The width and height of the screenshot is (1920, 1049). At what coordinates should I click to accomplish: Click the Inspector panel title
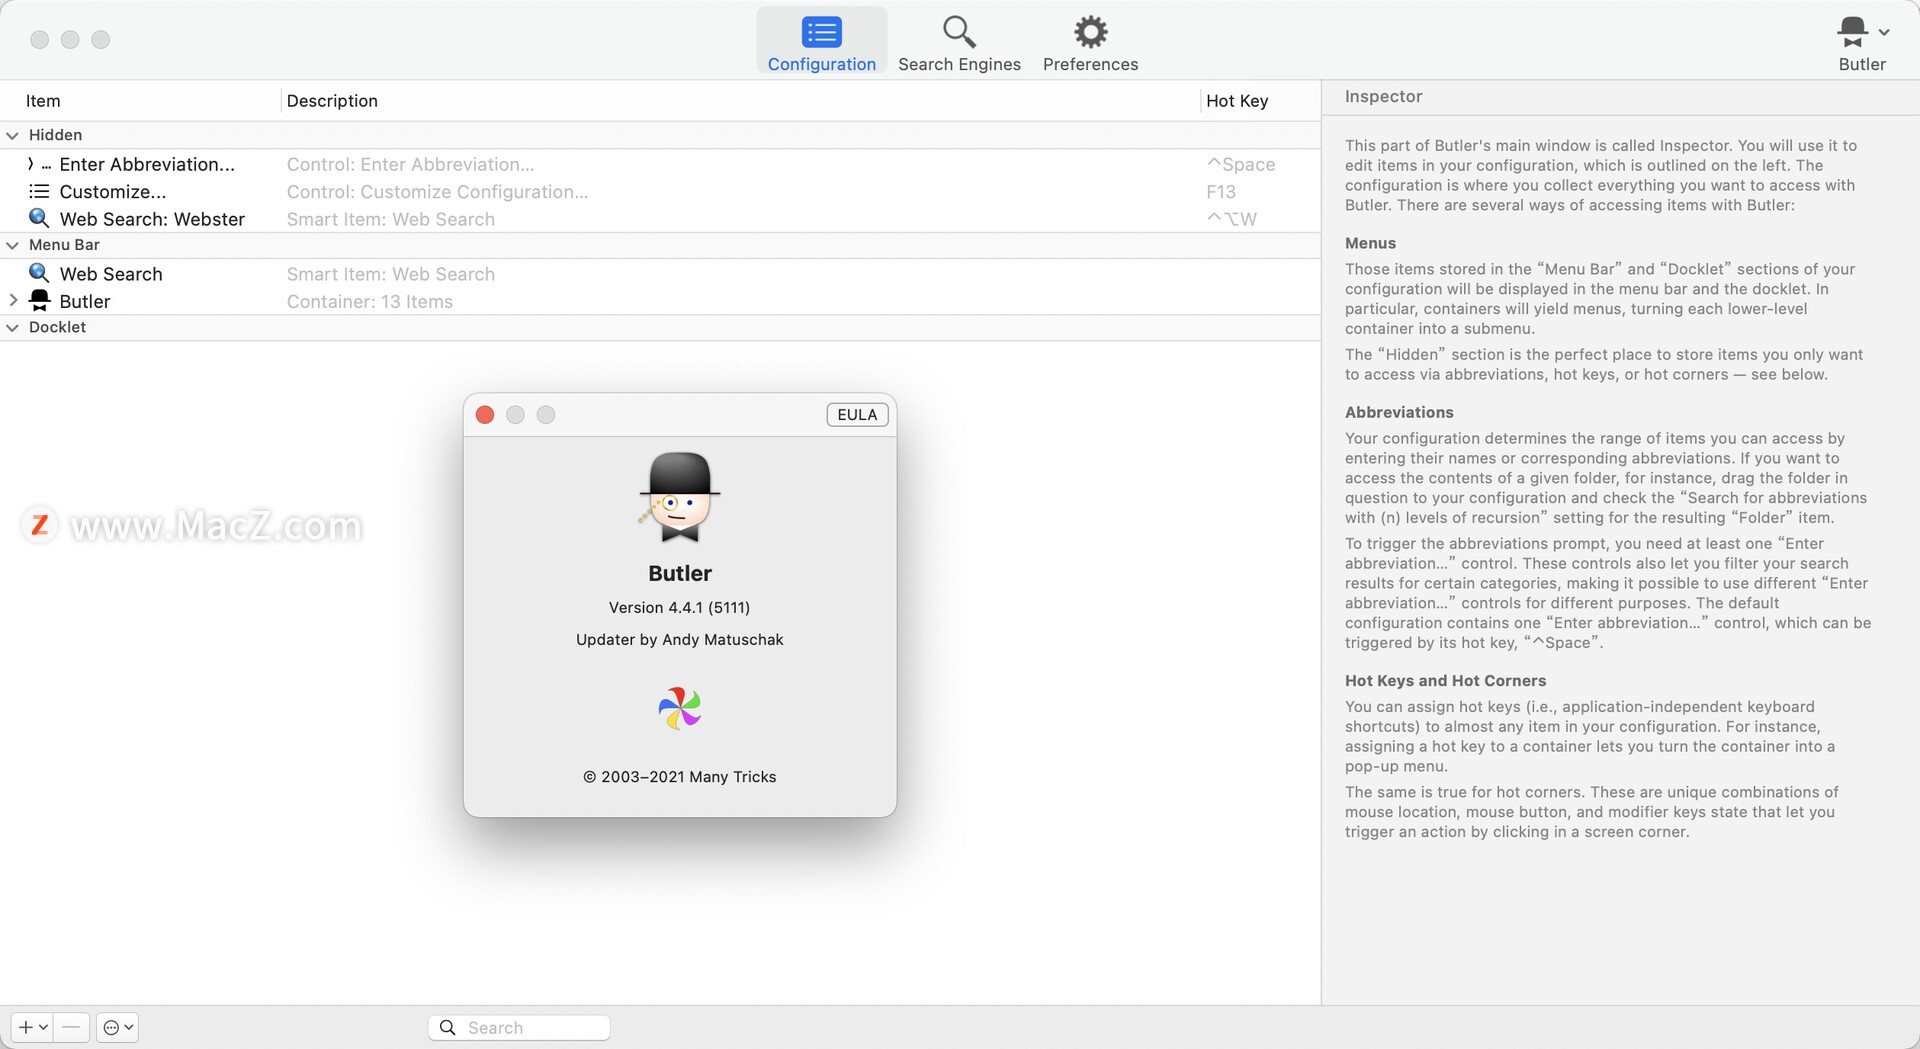(1383, 97)
